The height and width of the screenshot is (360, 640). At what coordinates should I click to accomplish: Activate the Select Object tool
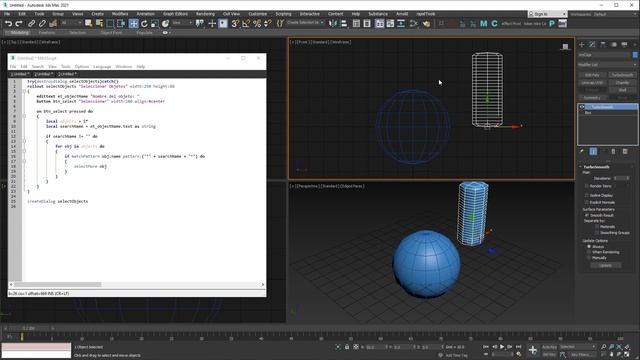point(88,24)
